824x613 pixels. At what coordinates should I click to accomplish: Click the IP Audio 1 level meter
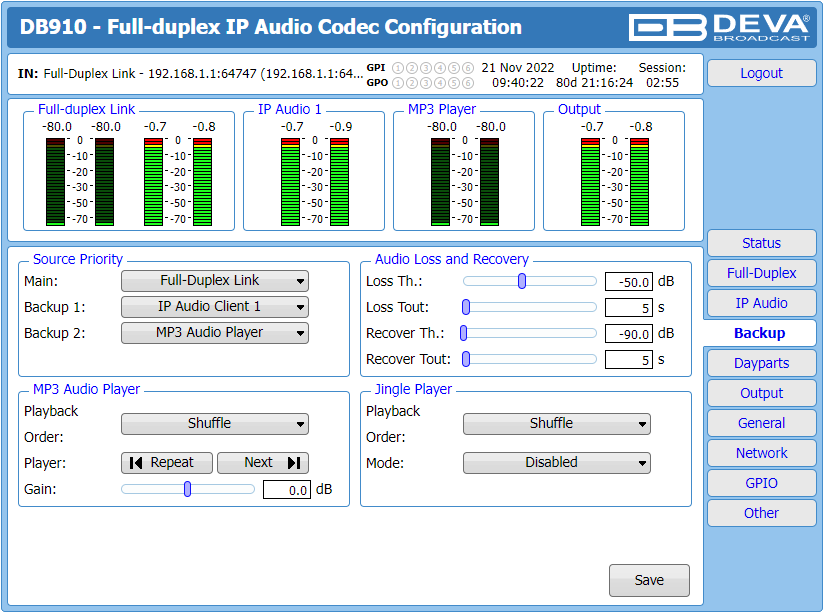click(x=314, y=182)
